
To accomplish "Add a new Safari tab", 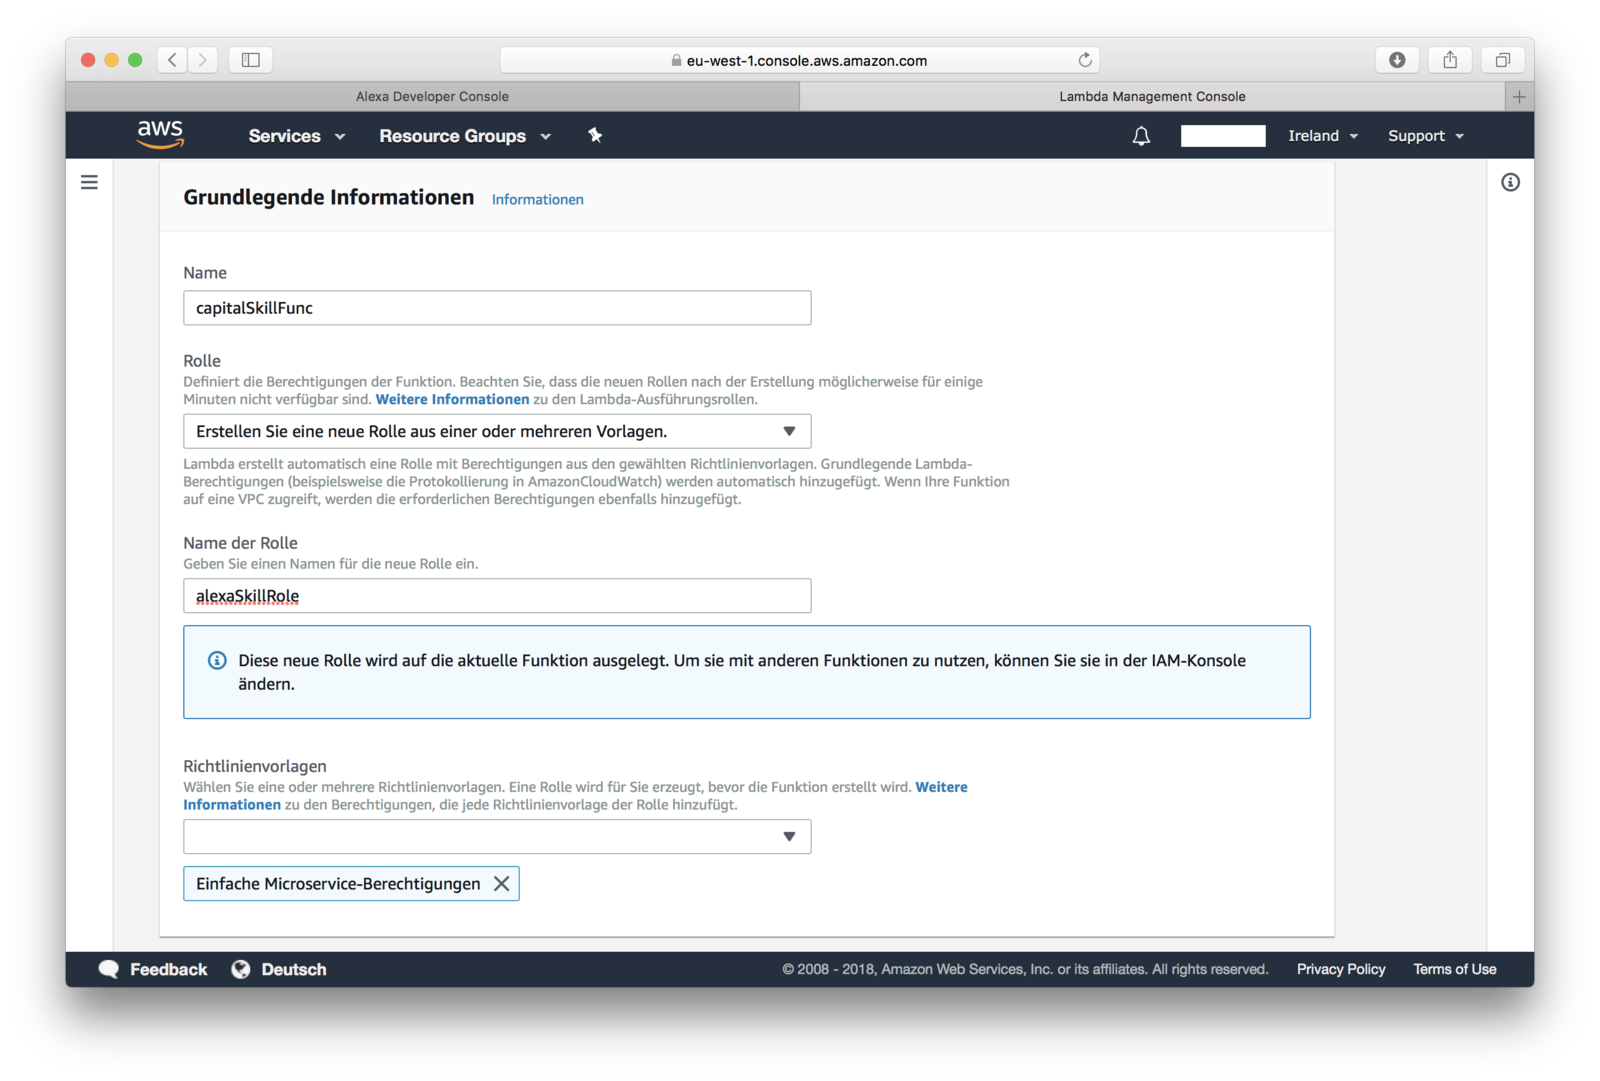I will pyautogui.click(x=1519, y=97).
